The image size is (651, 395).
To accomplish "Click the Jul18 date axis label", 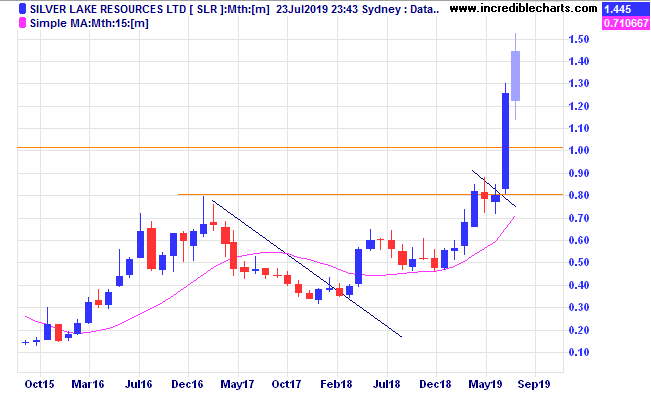I will tap(387, 384).
